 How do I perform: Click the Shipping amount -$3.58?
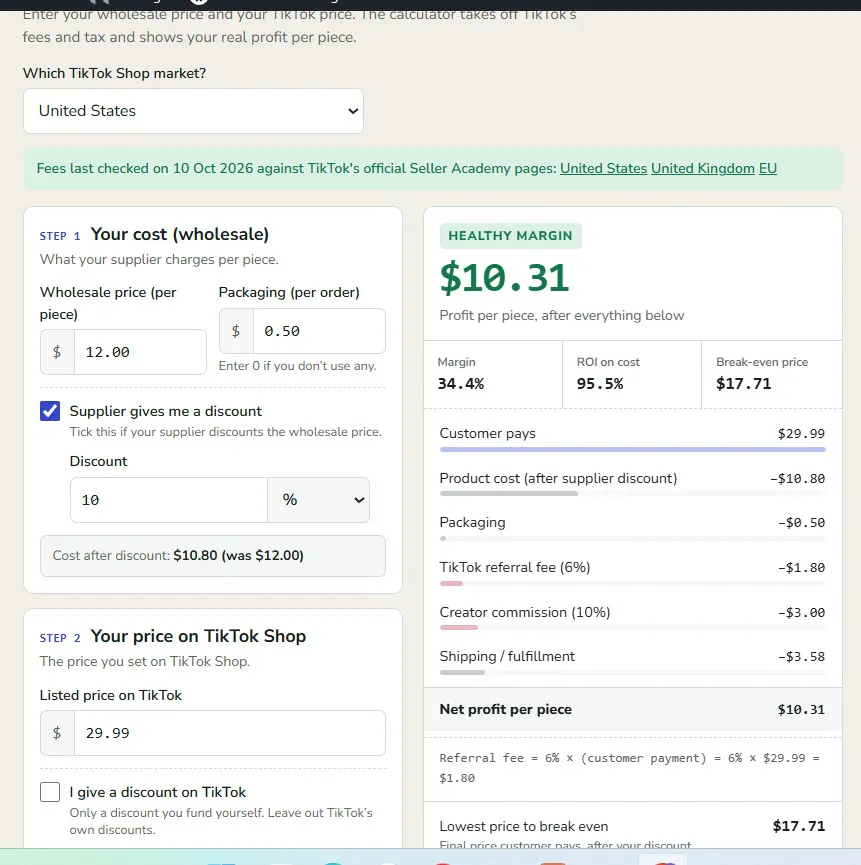(801, 657)
